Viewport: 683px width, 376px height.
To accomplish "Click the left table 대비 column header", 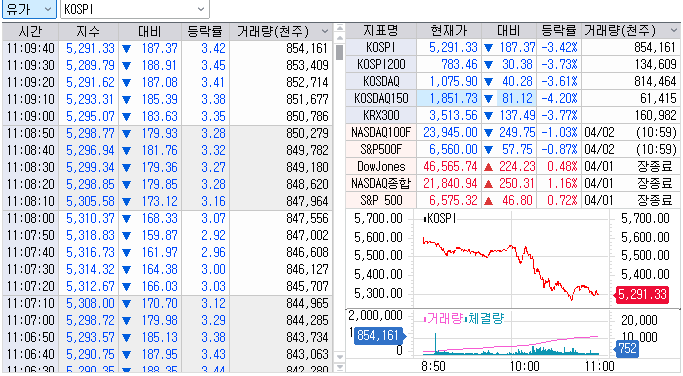I will (x=150, y=31).
